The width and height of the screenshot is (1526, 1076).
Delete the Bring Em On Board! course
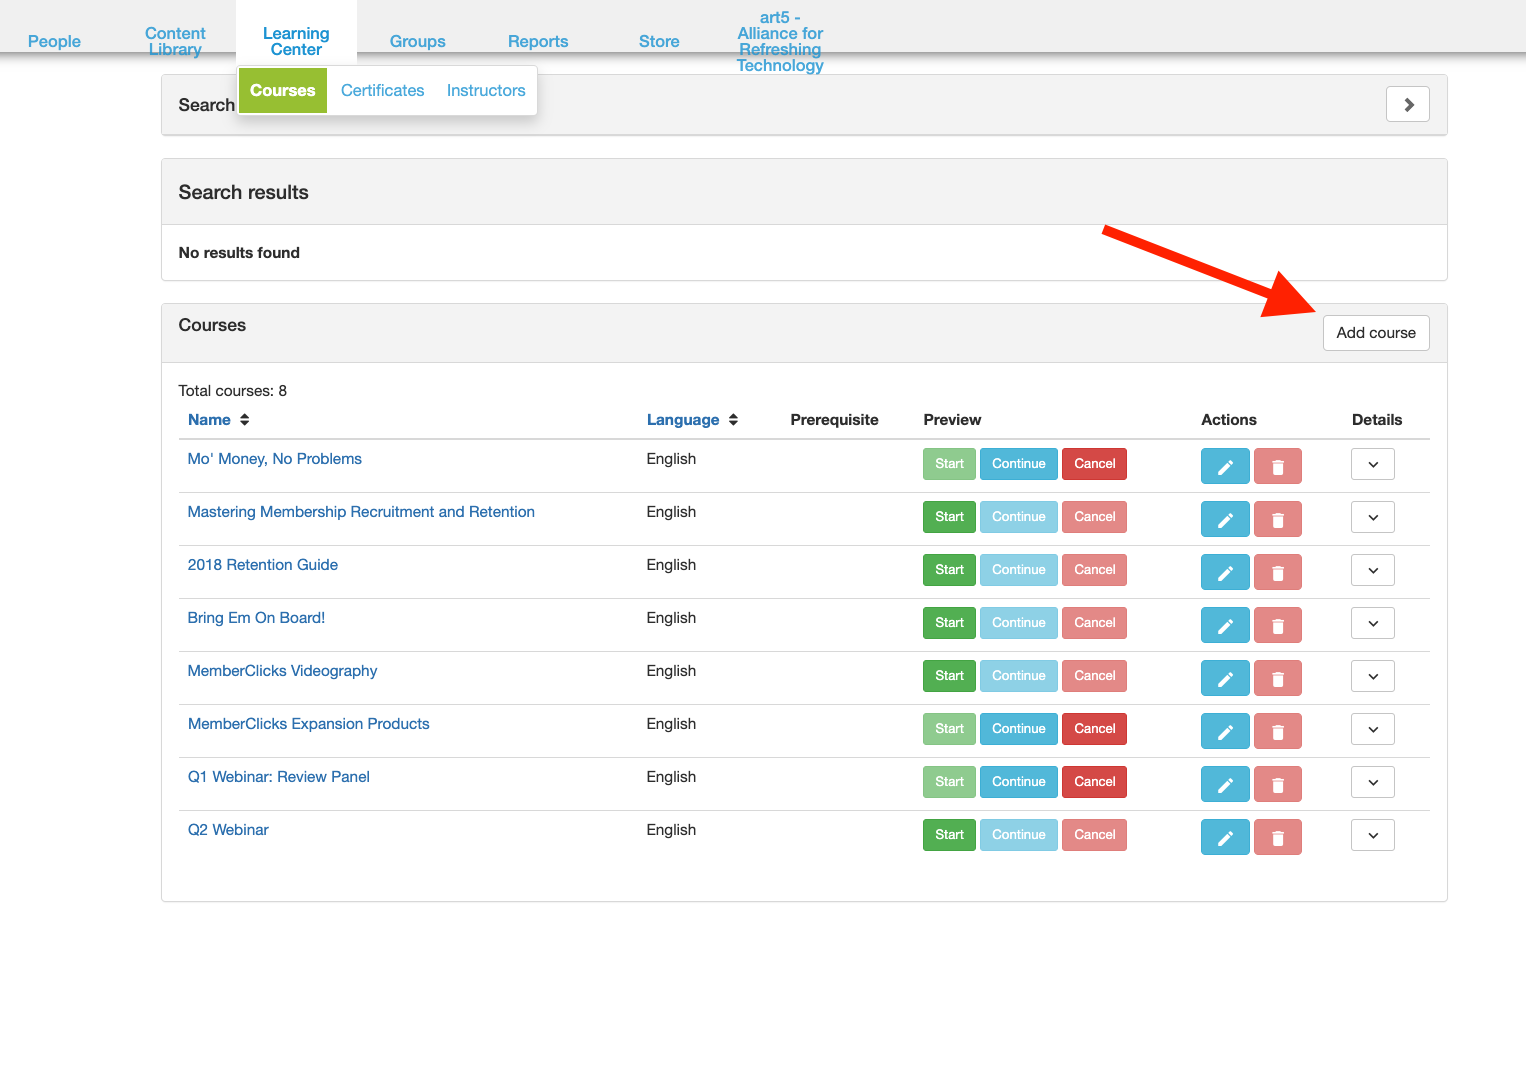1277,625
